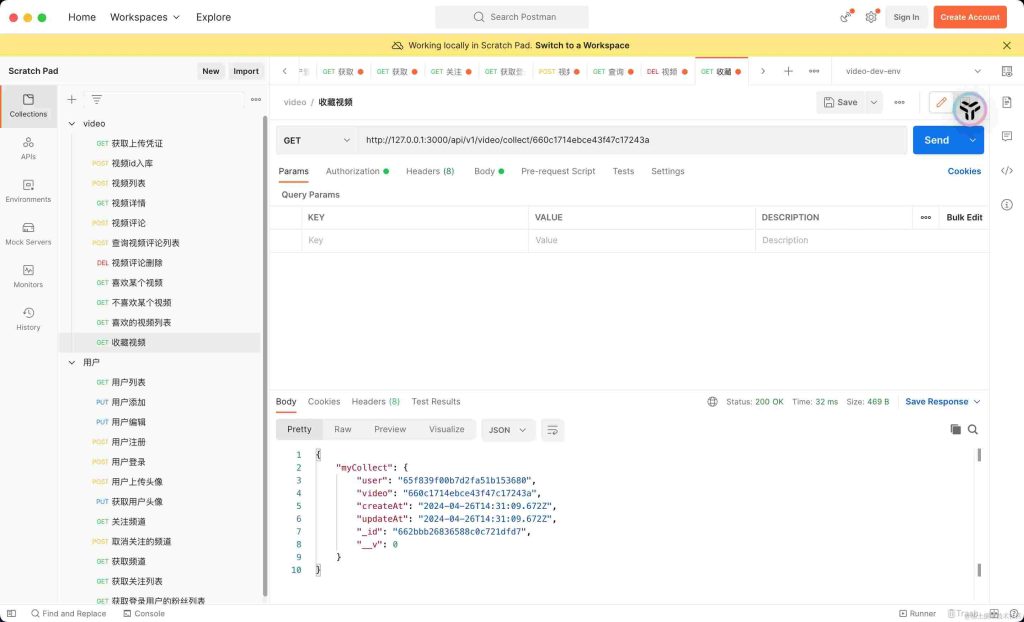Switch to the Authorization tab
Image resolution: width=1024 pixels, height=622 pixels.
coord(352,171)
